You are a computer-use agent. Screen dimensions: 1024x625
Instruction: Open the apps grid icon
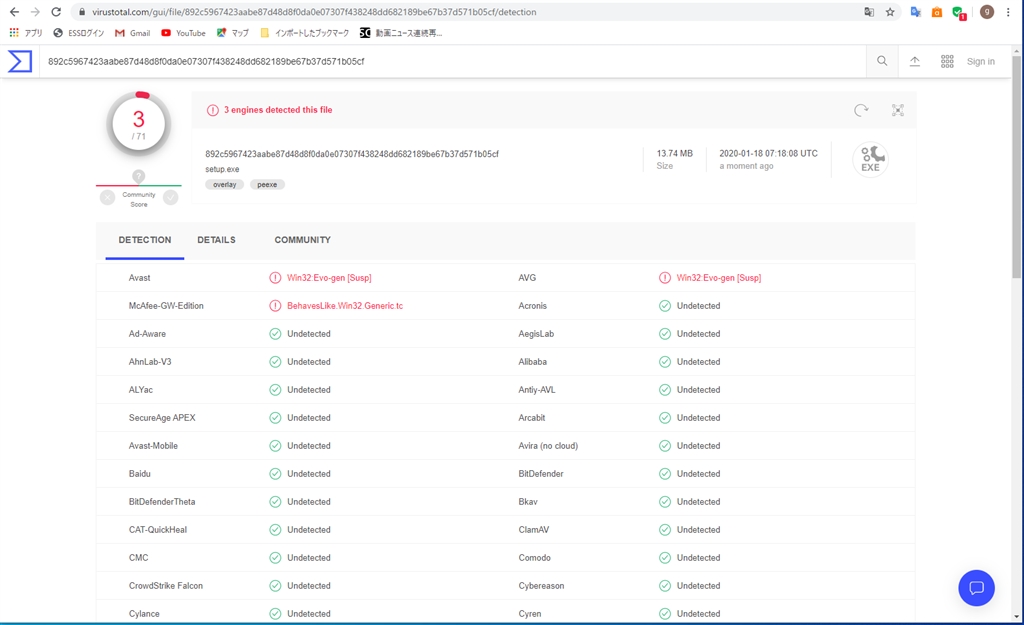click(947, 61)
